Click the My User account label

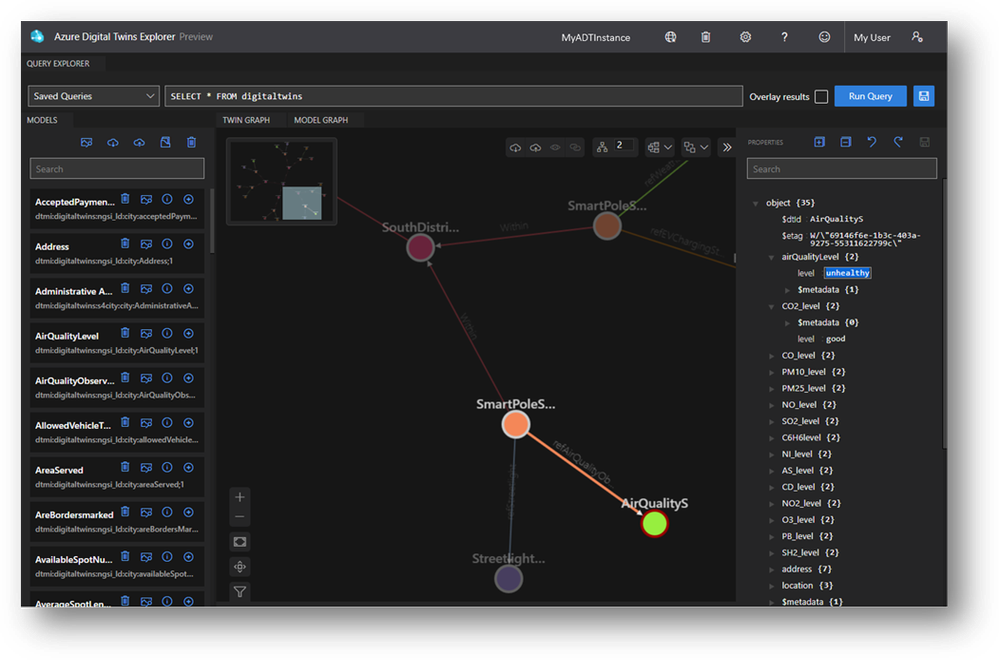click(871, 38)
